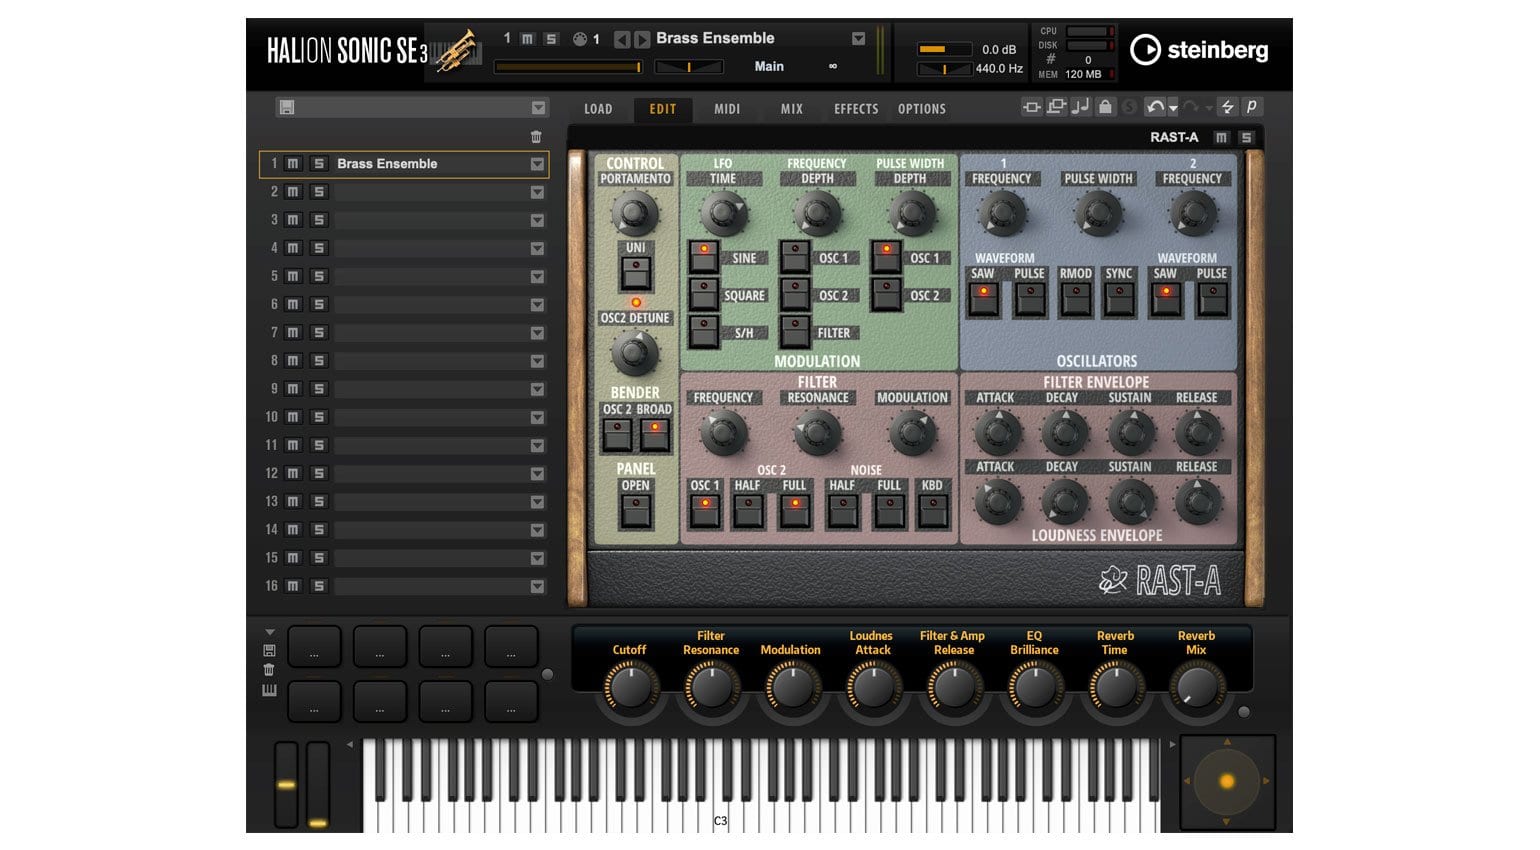Toggle the filter KBD switch
The height and width of the screenshot is (850, 1540).
933,511
